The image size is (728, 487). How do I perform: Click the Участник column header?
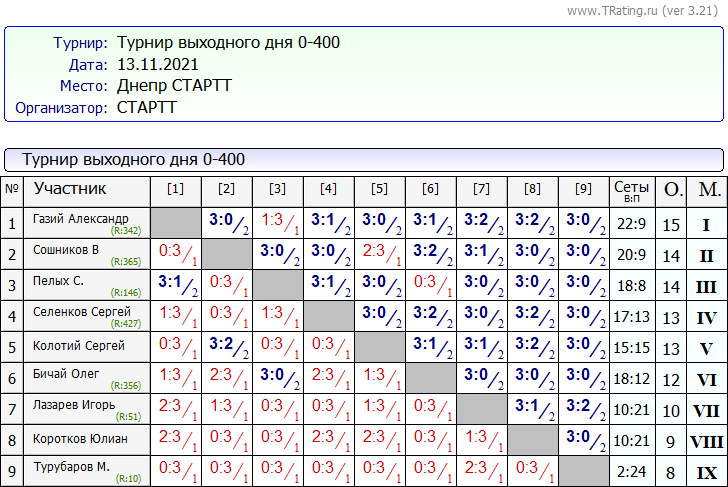pos(70,189)
